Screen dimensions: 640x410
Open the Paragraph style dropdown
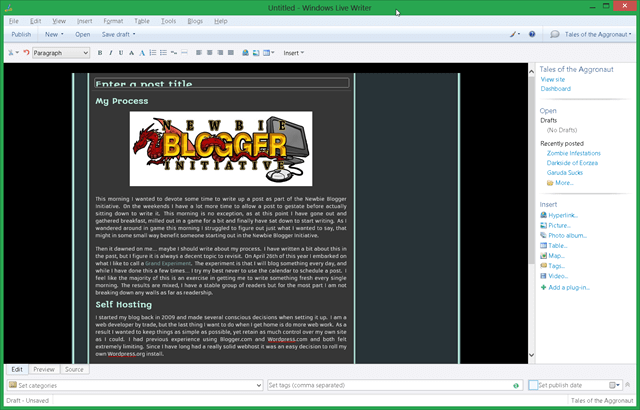pos(61,53)
